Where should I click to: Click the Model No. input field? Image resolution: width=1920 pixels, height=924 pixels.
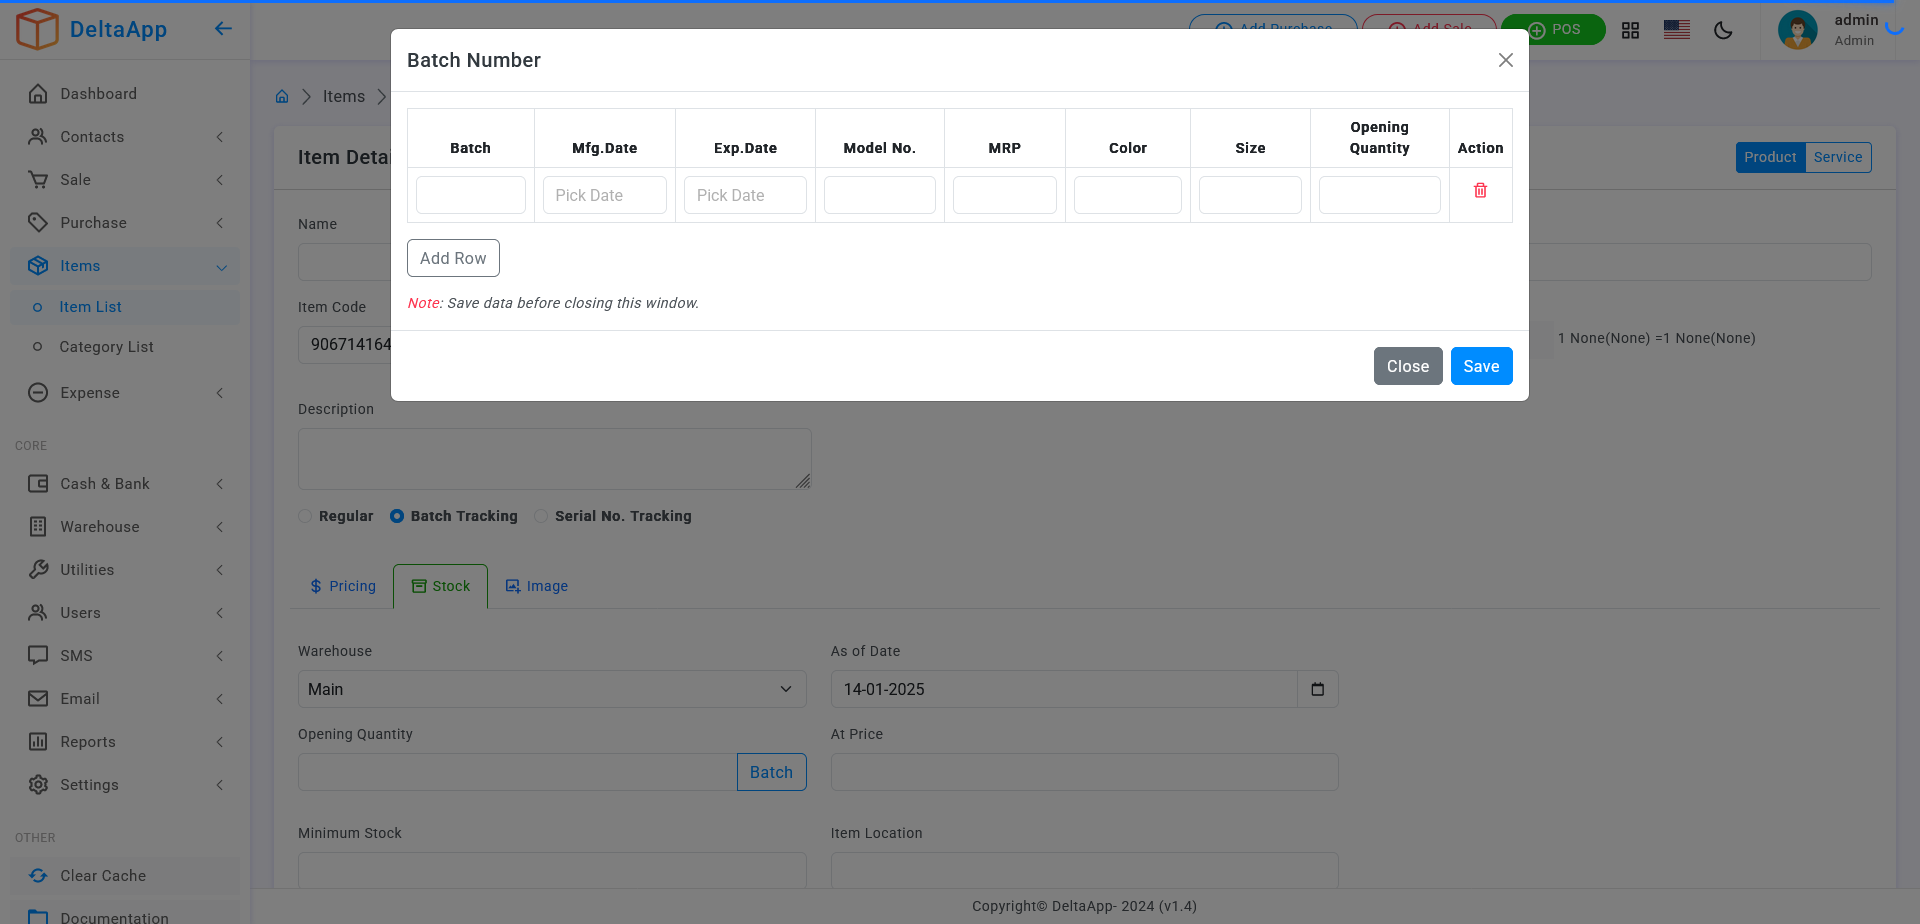point(880,195)
